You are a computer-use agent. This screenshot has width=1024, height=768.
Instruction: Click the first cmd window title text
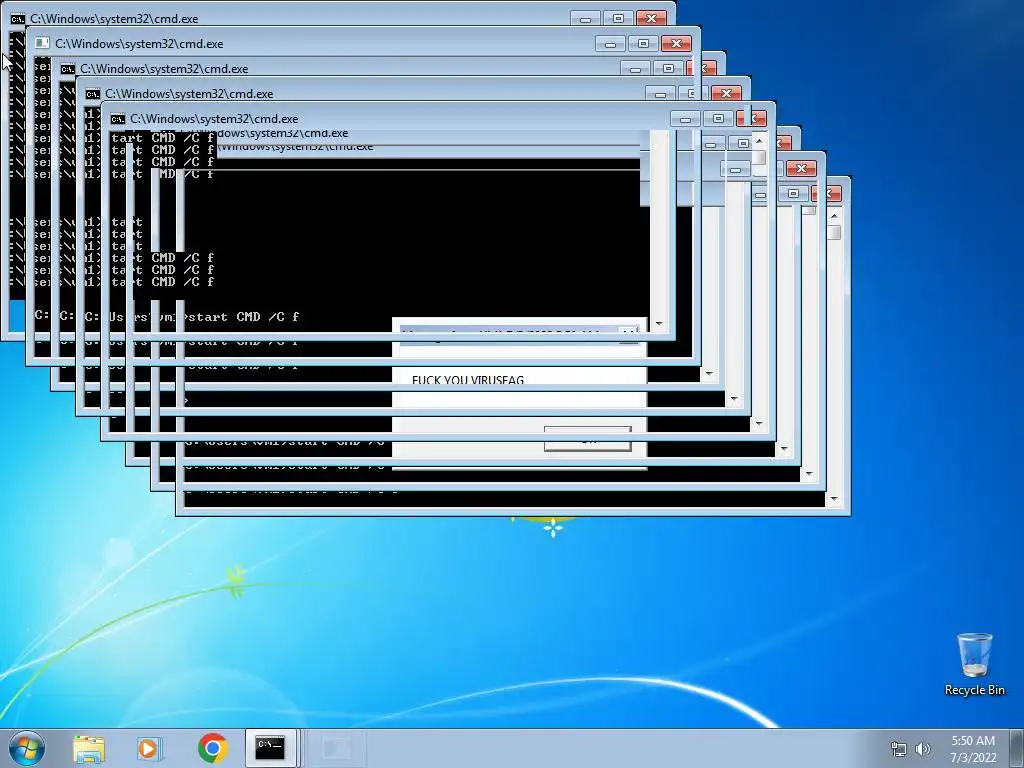point(114,19)
